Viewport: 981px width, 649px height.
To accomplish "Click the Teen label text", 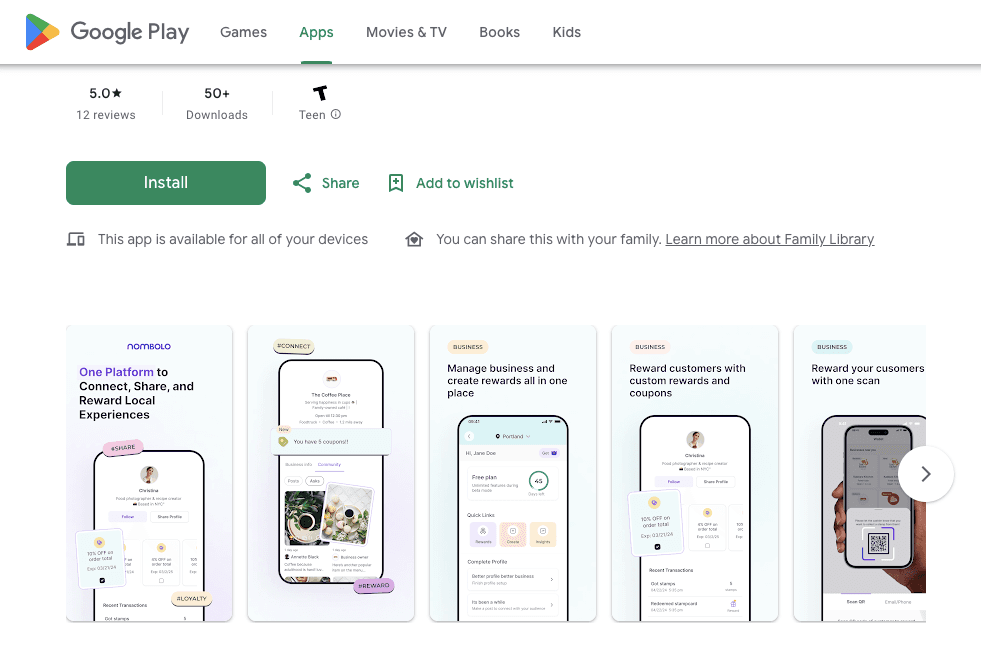I will (x=312, y=115).
